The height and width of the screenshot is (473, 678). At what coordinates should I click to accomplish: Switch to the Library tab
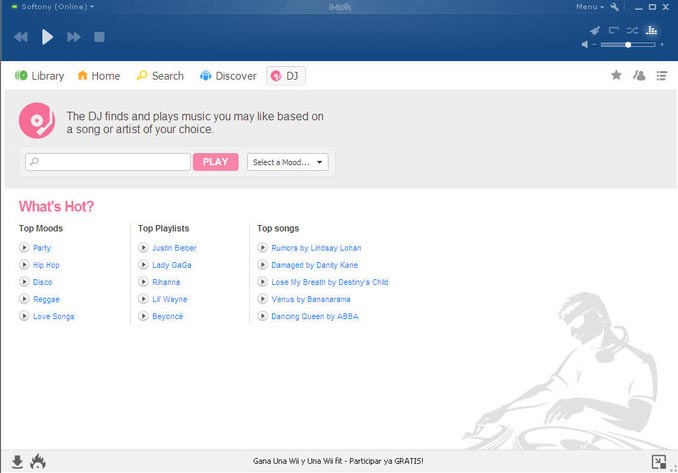point(39,76)
